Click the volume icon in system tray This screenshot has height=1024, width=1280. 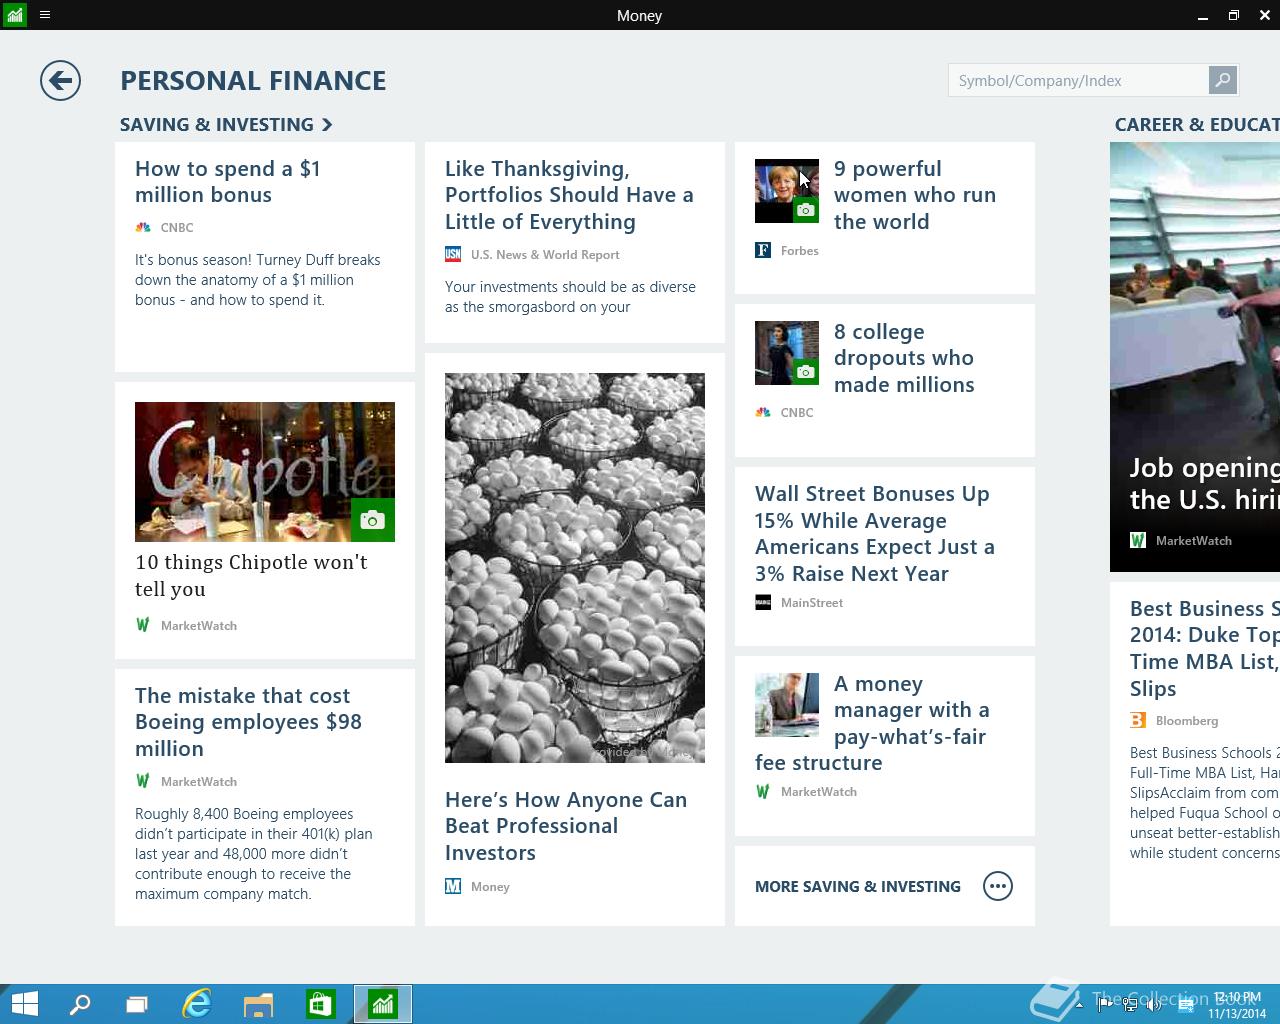[x=1153, y=1005]
